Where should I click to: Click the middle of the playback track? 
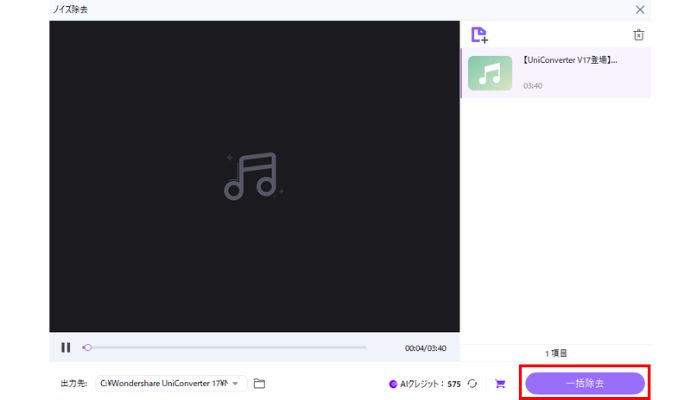click(225, 348)
